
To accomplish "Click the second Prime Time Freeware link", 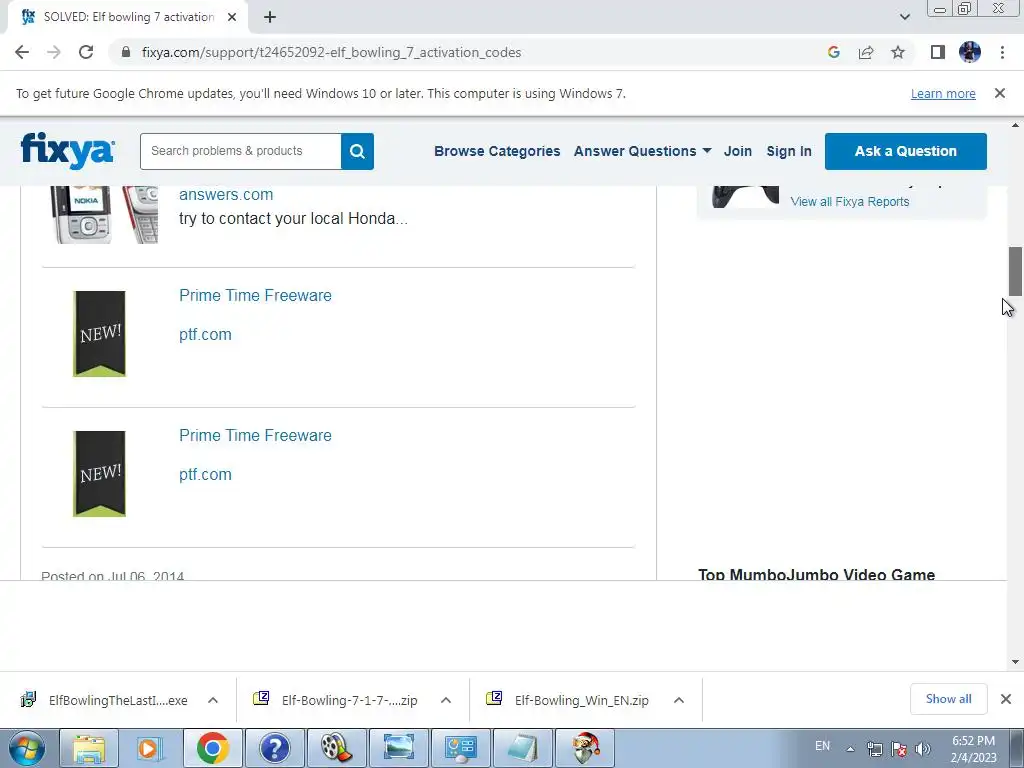I will pyautogui.click(x=255, y=435).
